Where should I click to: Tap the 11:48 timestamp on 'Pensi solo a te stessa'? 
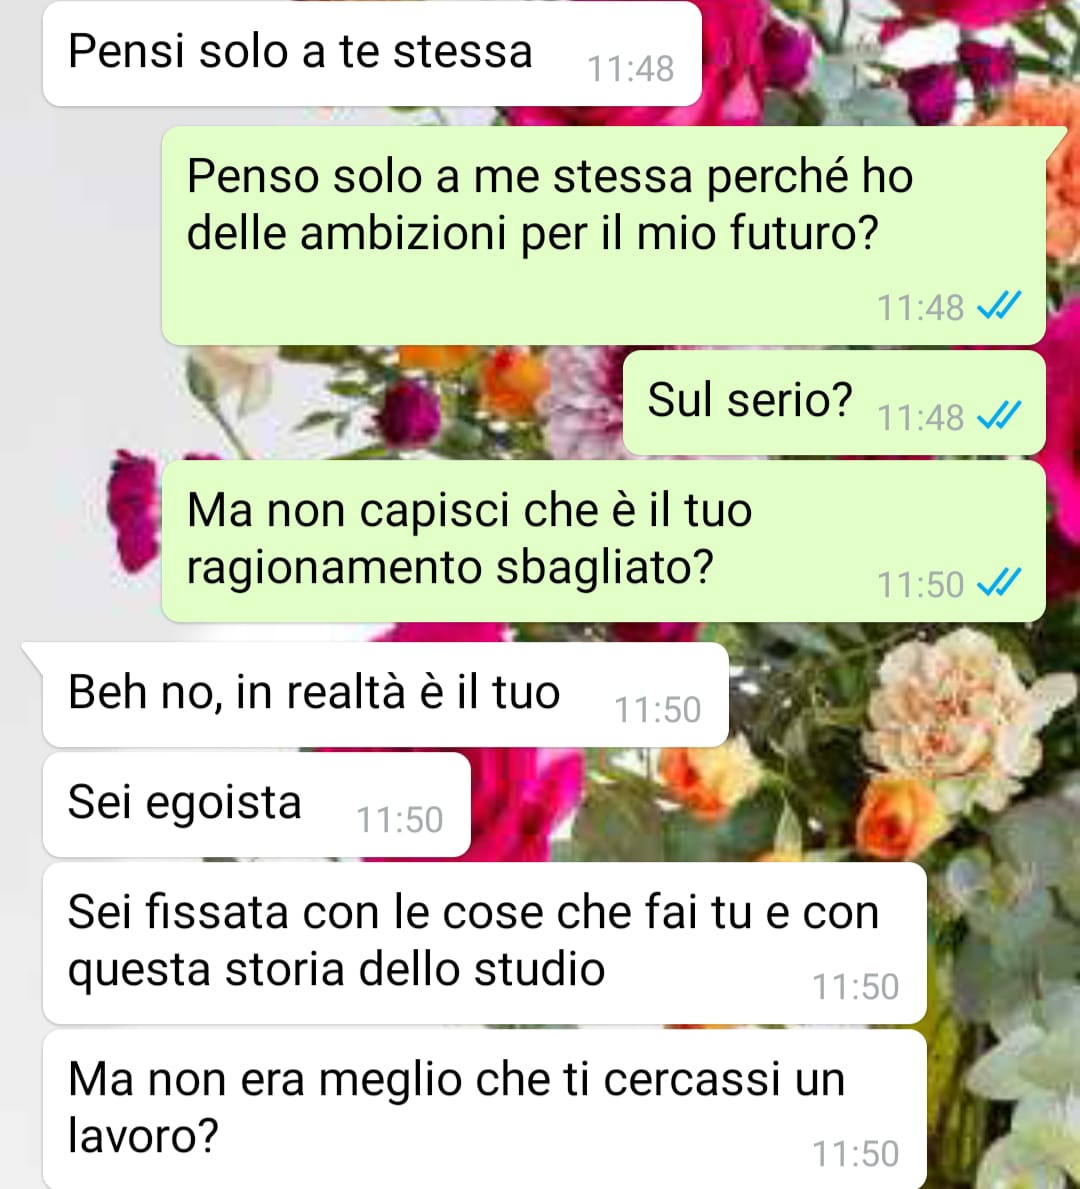pos(630,69)
